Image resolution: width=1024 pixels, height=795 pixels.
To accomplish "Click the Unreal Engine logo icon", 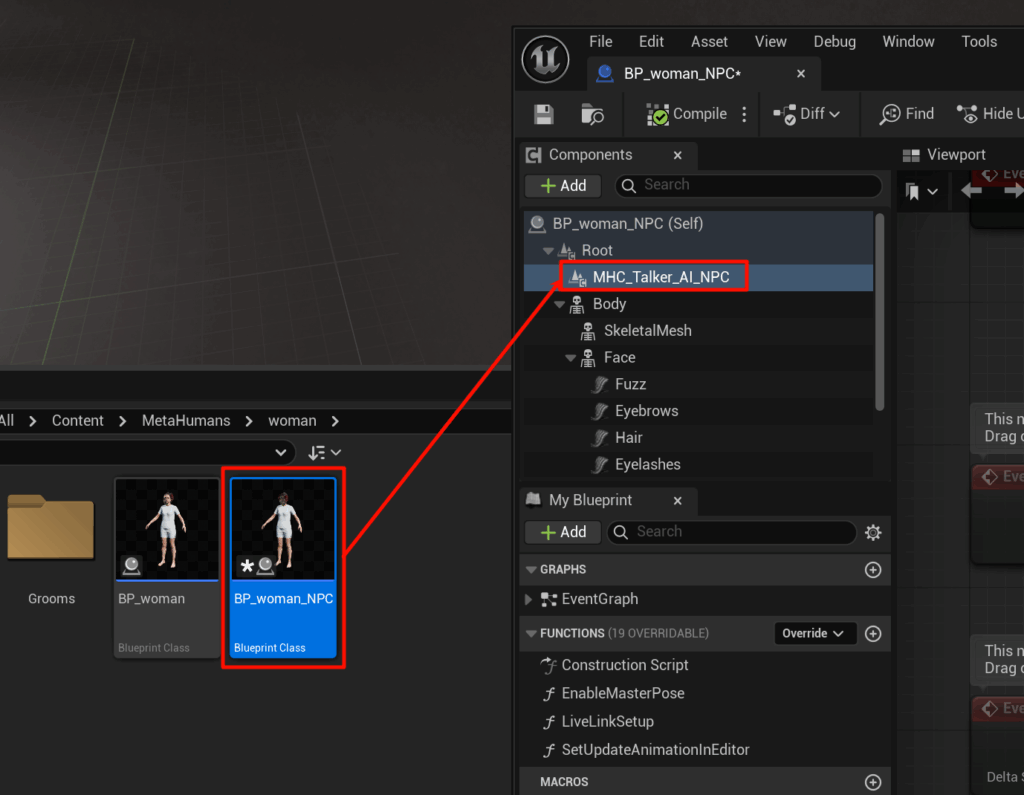I will pos(545,59).
